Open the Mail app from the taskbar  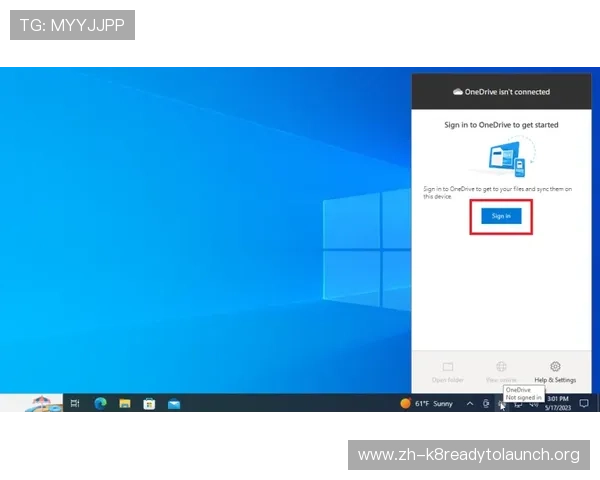pos(174,403)
